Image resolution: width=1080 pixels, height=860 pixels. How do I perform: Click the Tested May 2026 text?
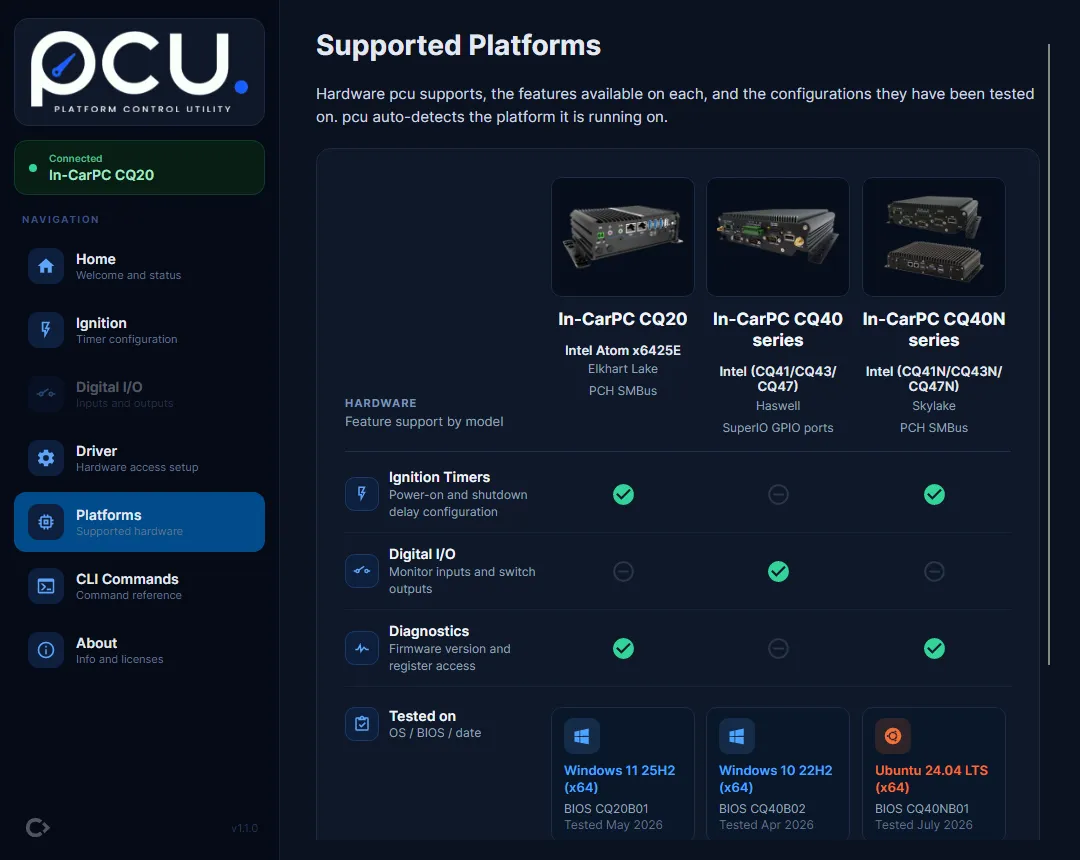613,825
